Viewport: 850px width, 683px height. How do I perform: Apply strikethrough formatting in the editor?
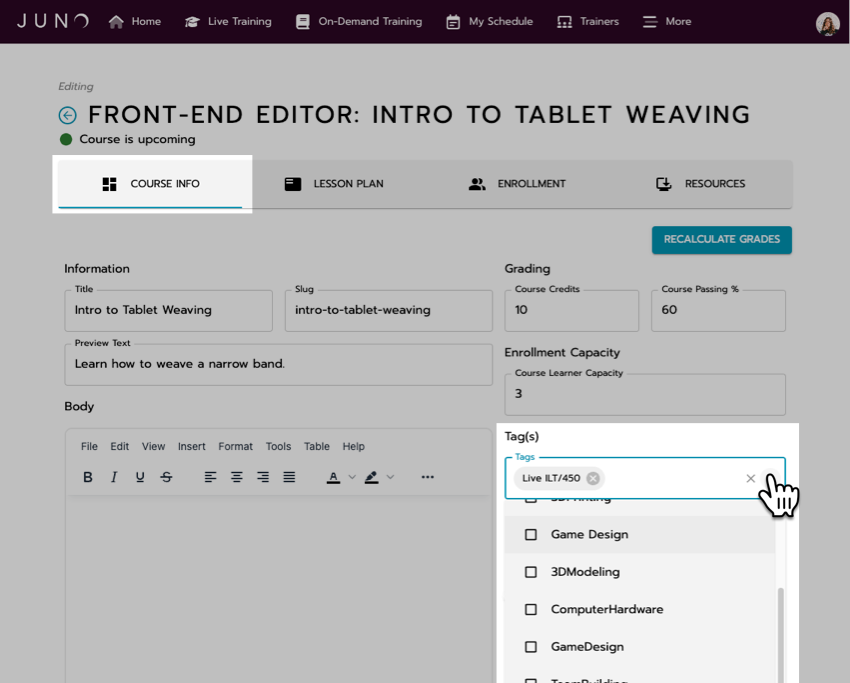[166, 477]
